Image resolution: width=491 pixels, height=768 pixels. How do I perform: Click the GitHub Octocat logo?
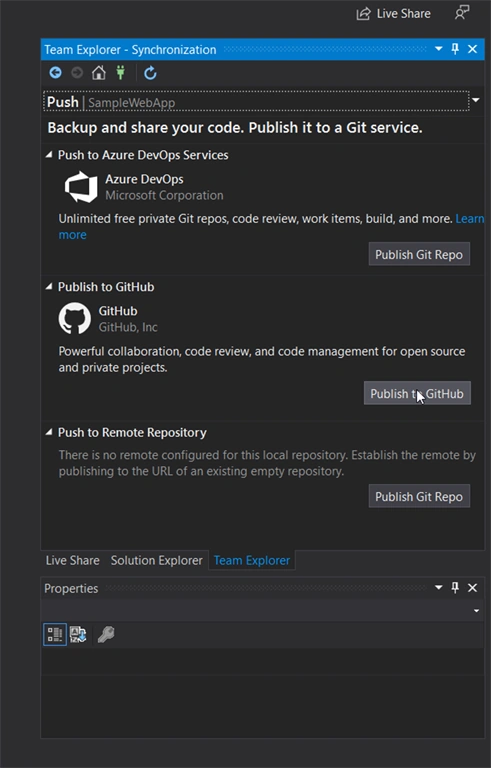pyautogui.click(x=74, y=318)
